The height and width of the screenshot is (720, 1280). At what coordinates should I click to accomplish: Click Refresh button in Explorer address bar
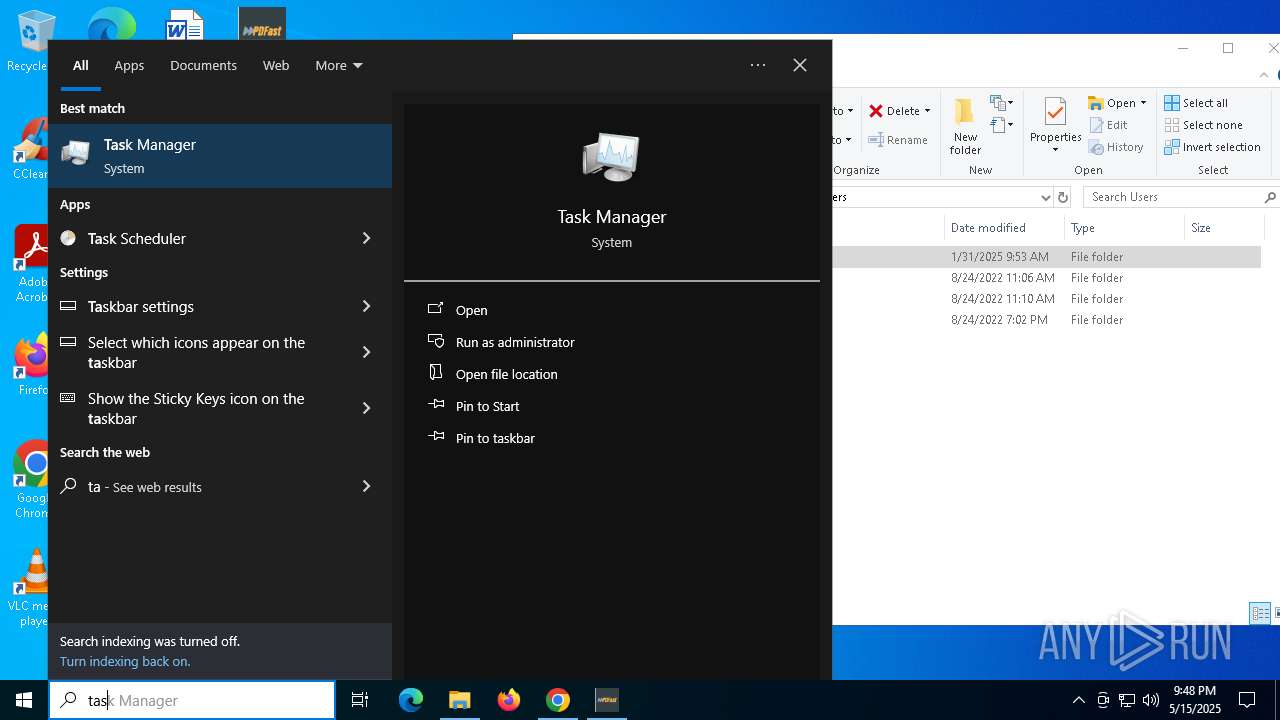tap(1063, 197)
